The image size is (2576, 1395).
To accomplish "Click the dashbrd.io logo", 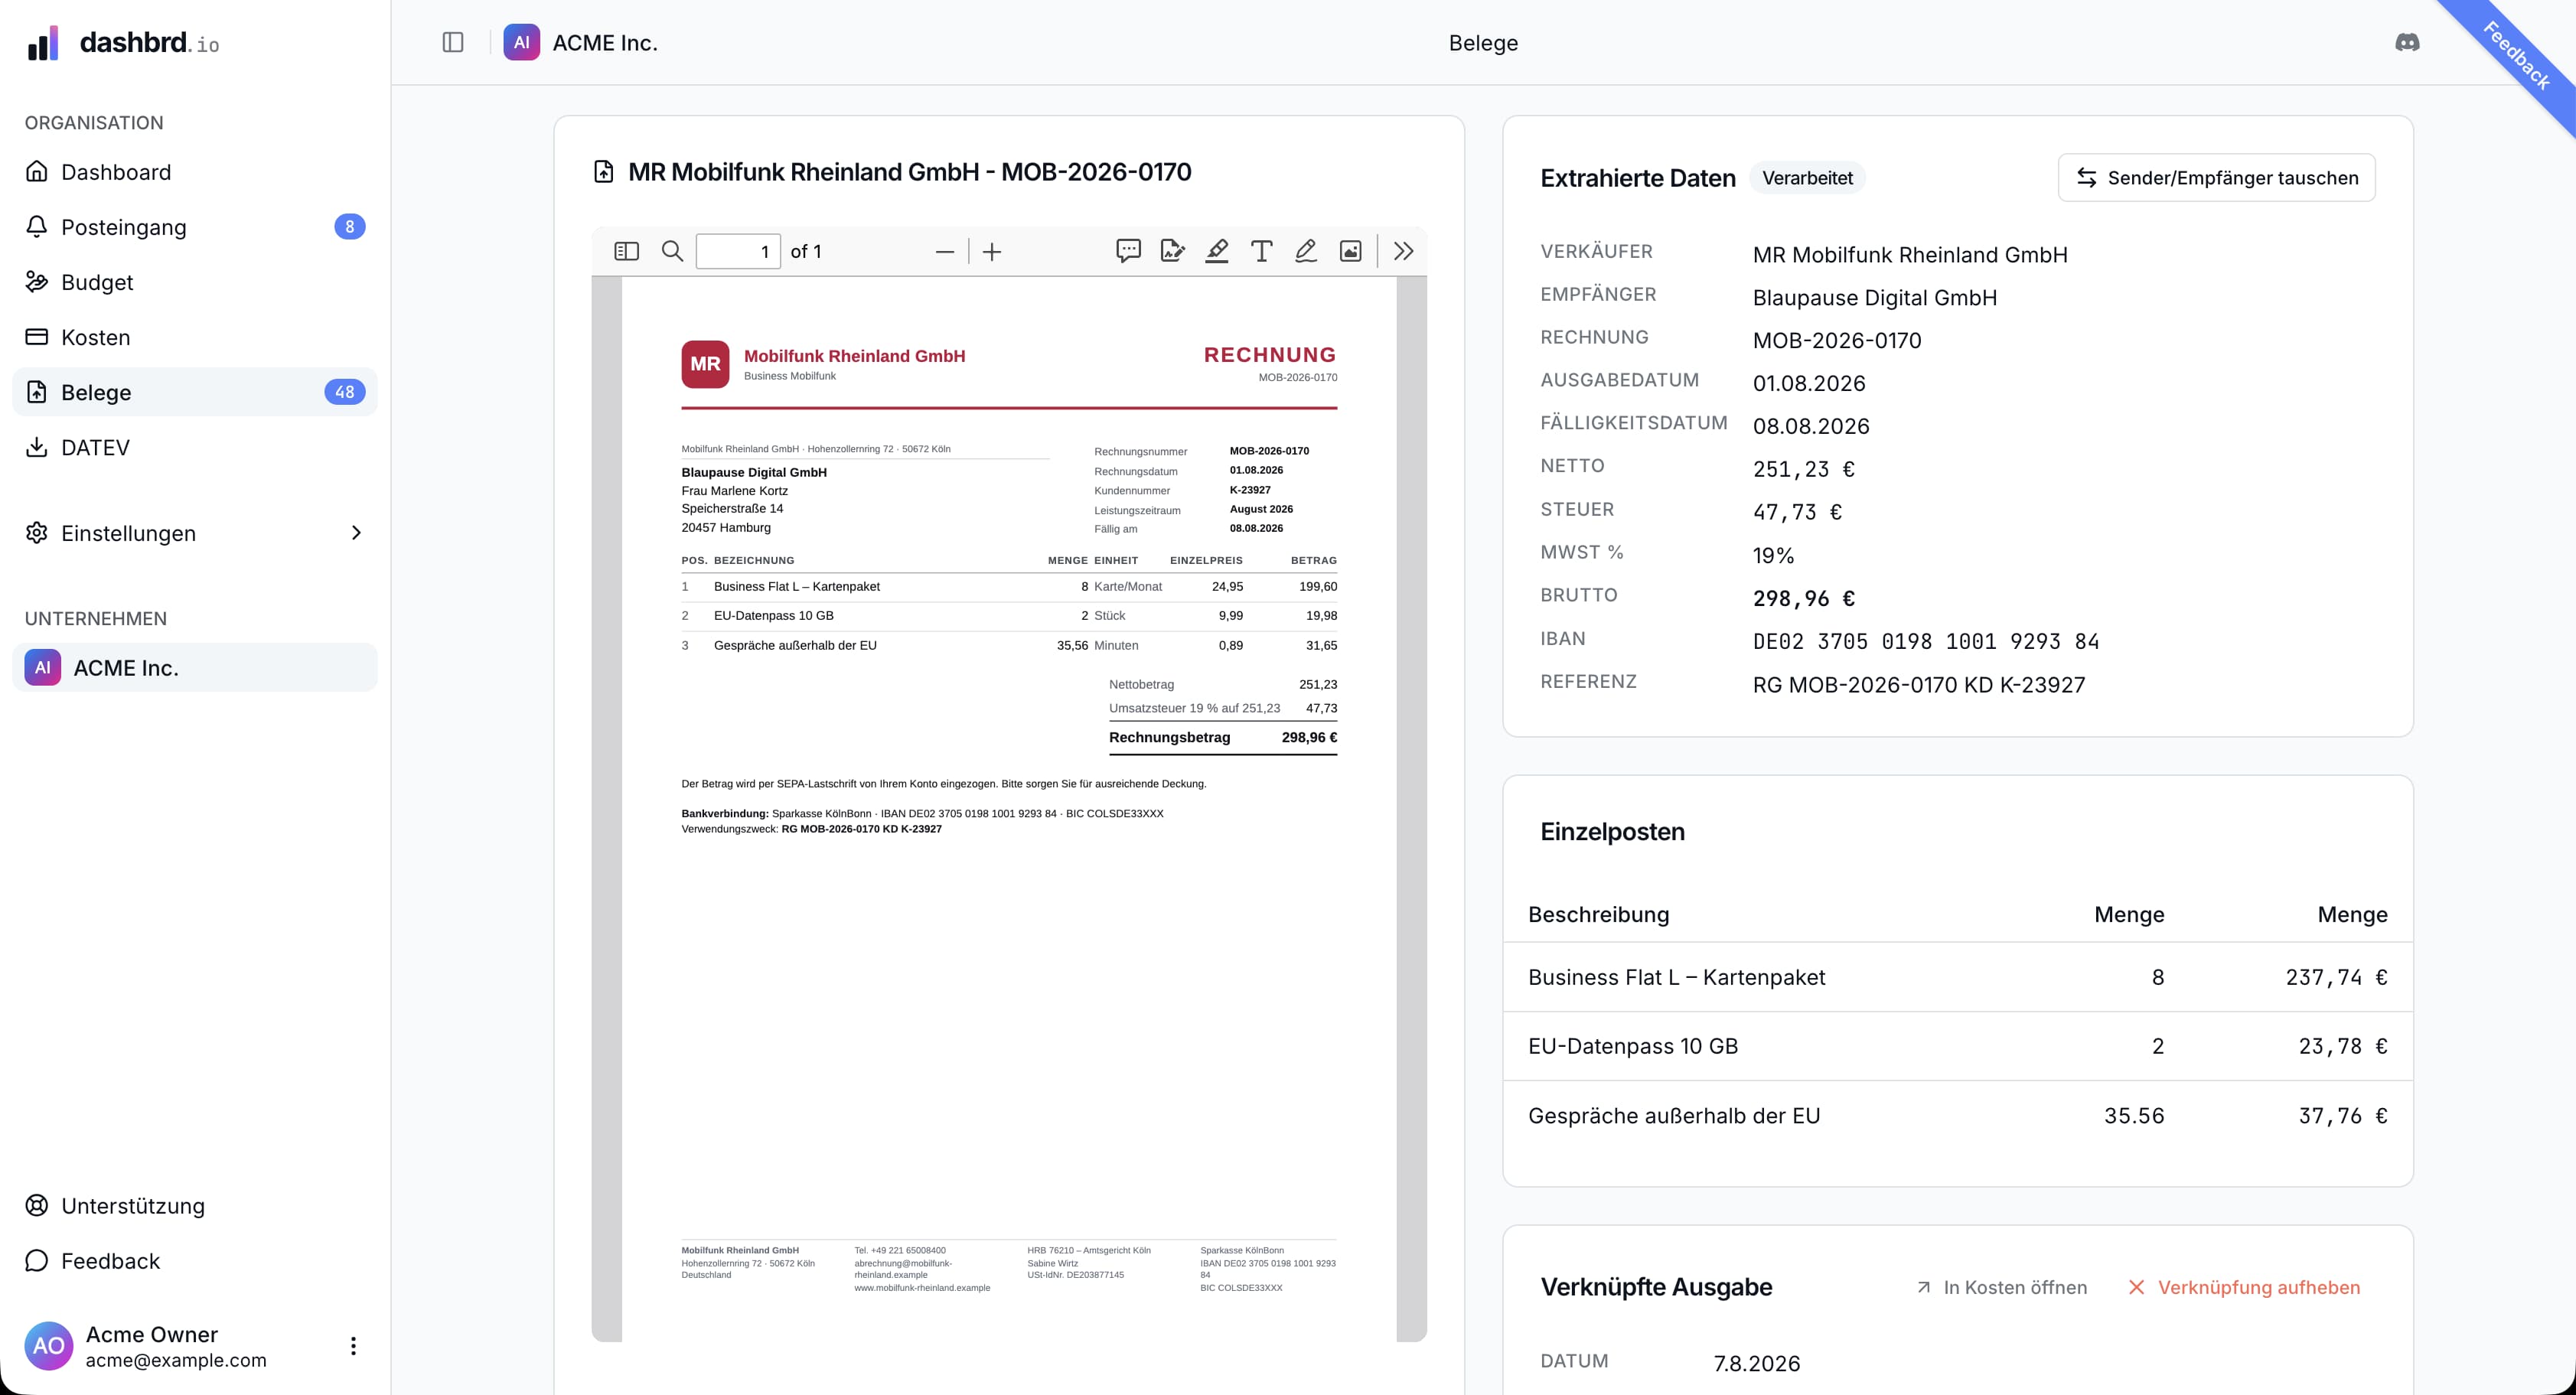I will [123, 43].
